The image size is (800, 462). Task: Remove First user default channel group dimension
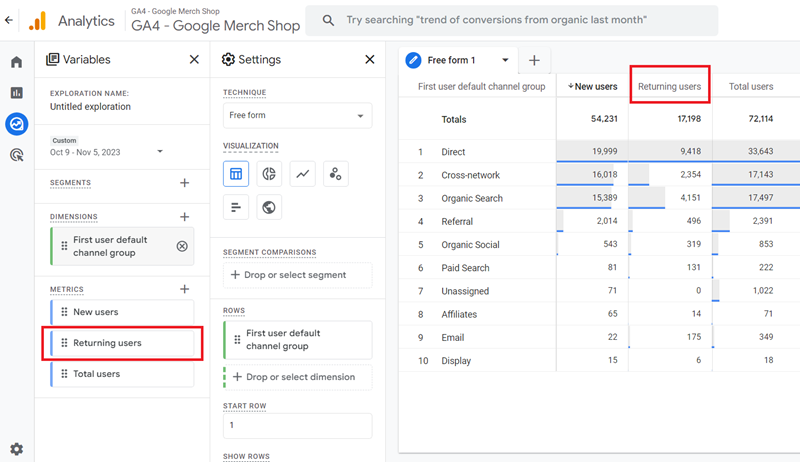[182, 246]
